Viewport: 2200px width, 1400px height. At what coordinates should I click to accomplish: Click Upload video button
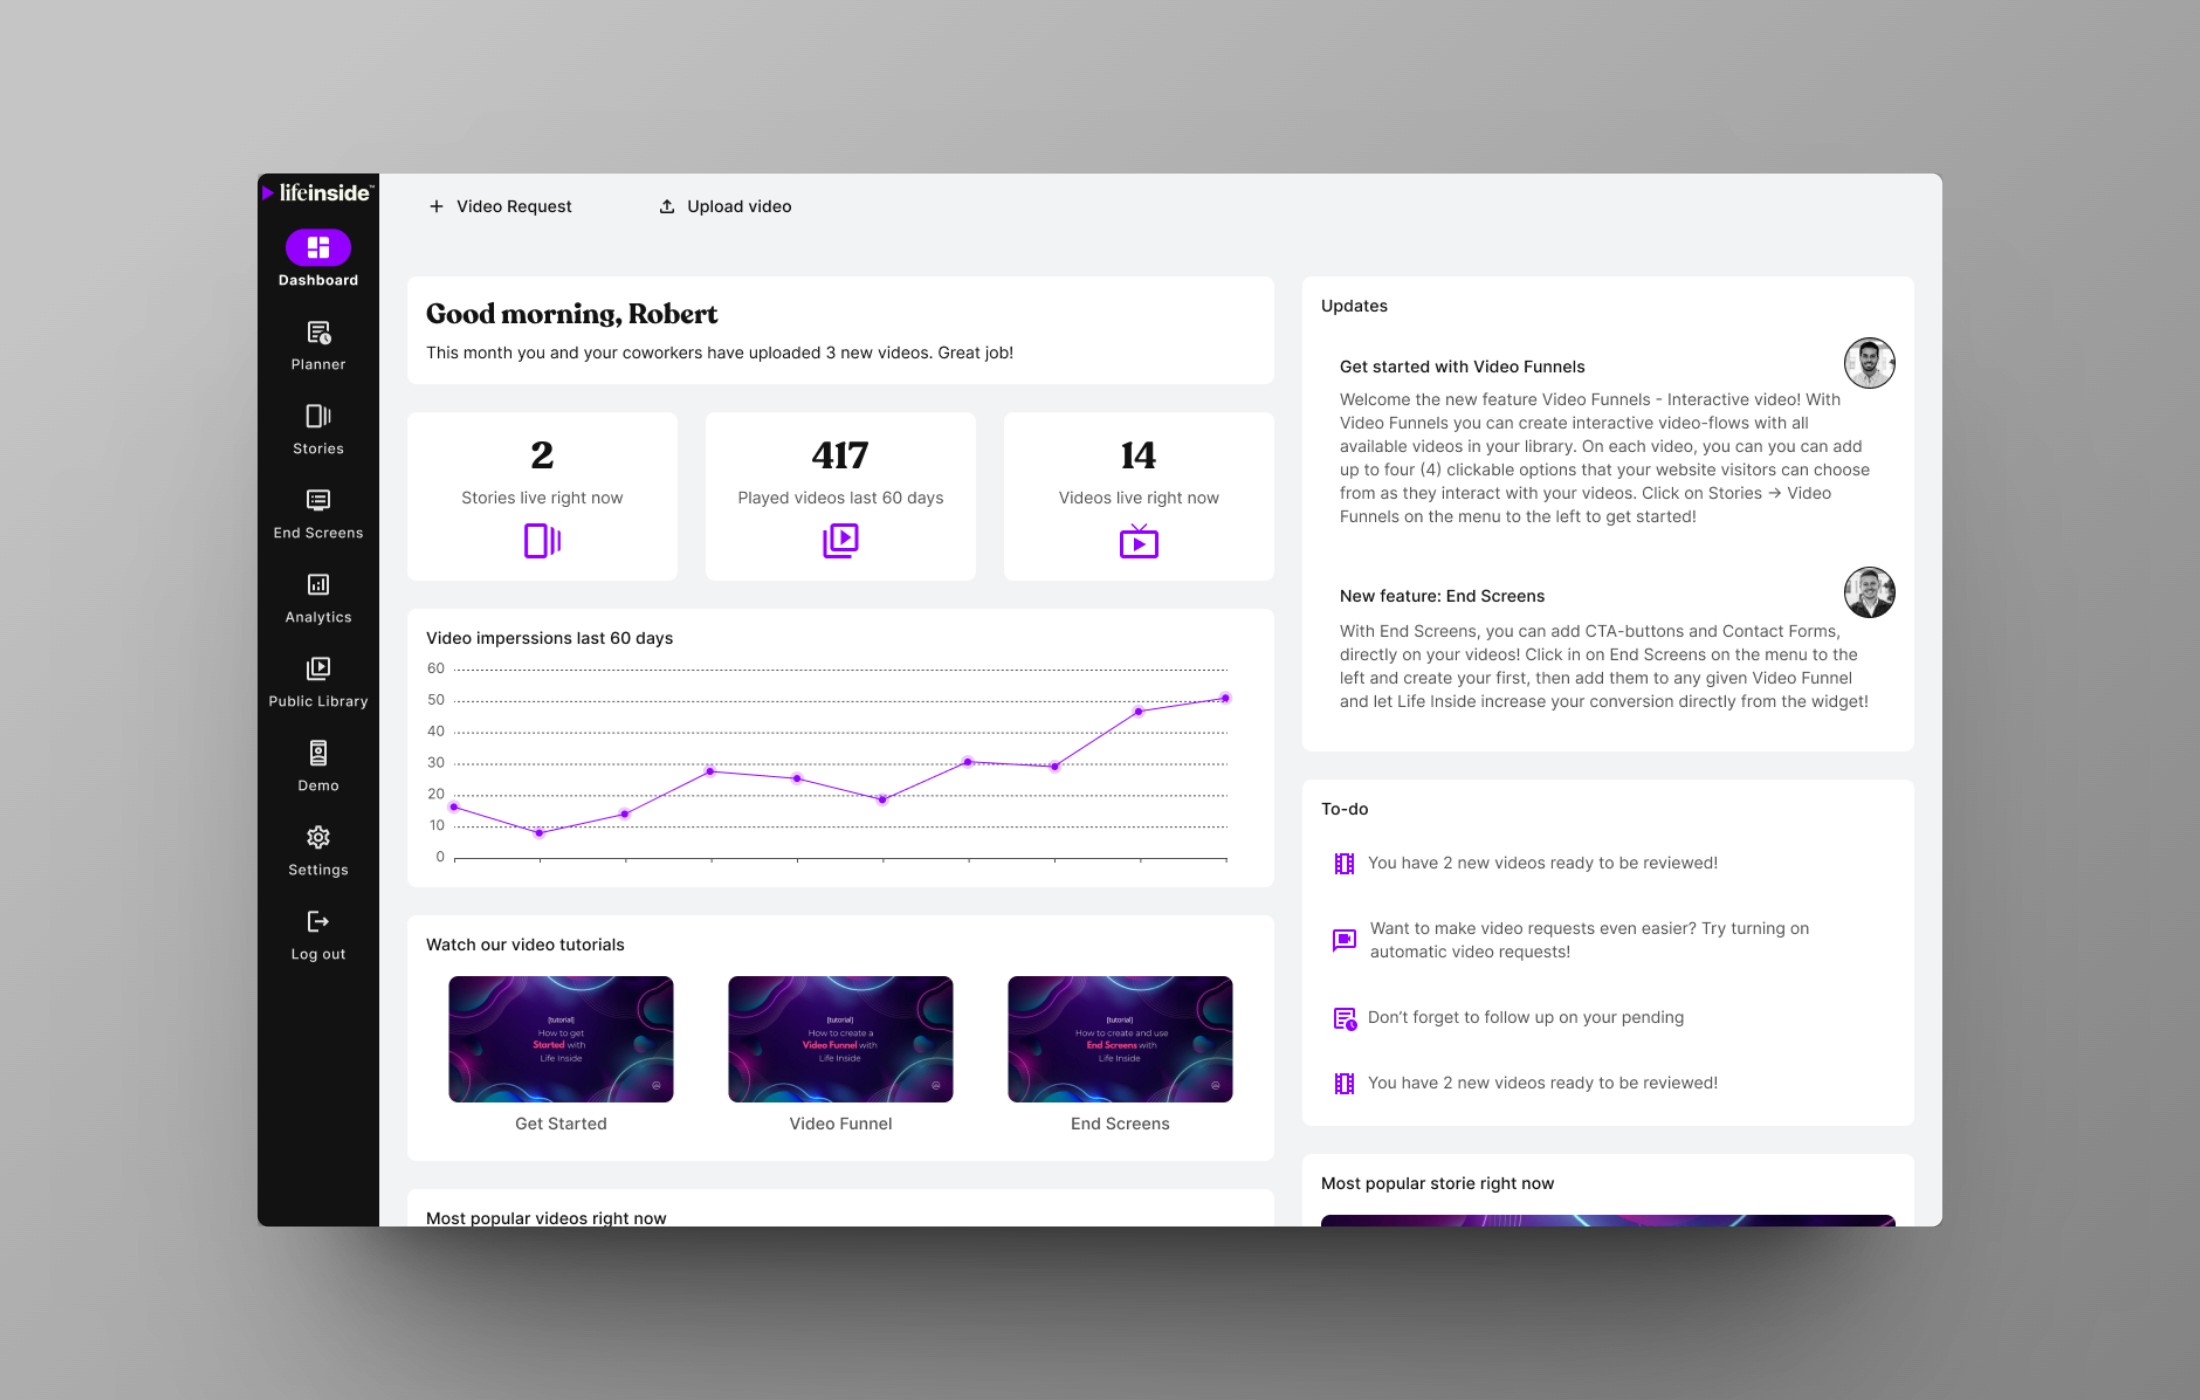click(723, 205)
